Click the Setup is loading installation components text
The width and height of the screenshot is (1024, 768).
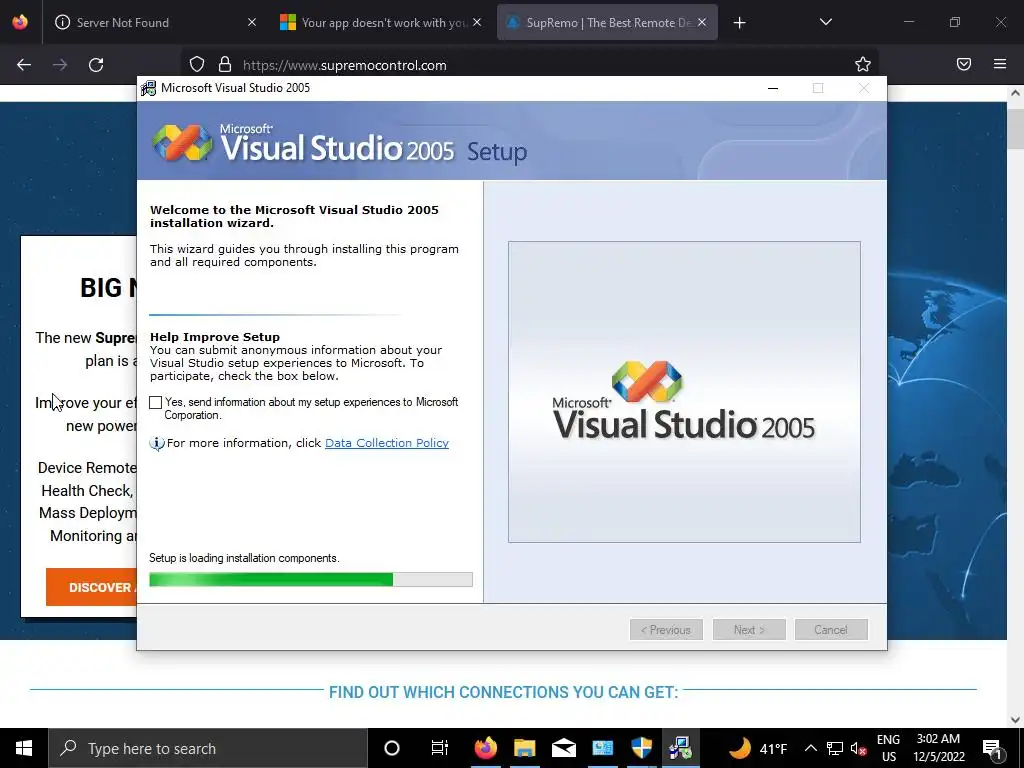click(244, 558)
